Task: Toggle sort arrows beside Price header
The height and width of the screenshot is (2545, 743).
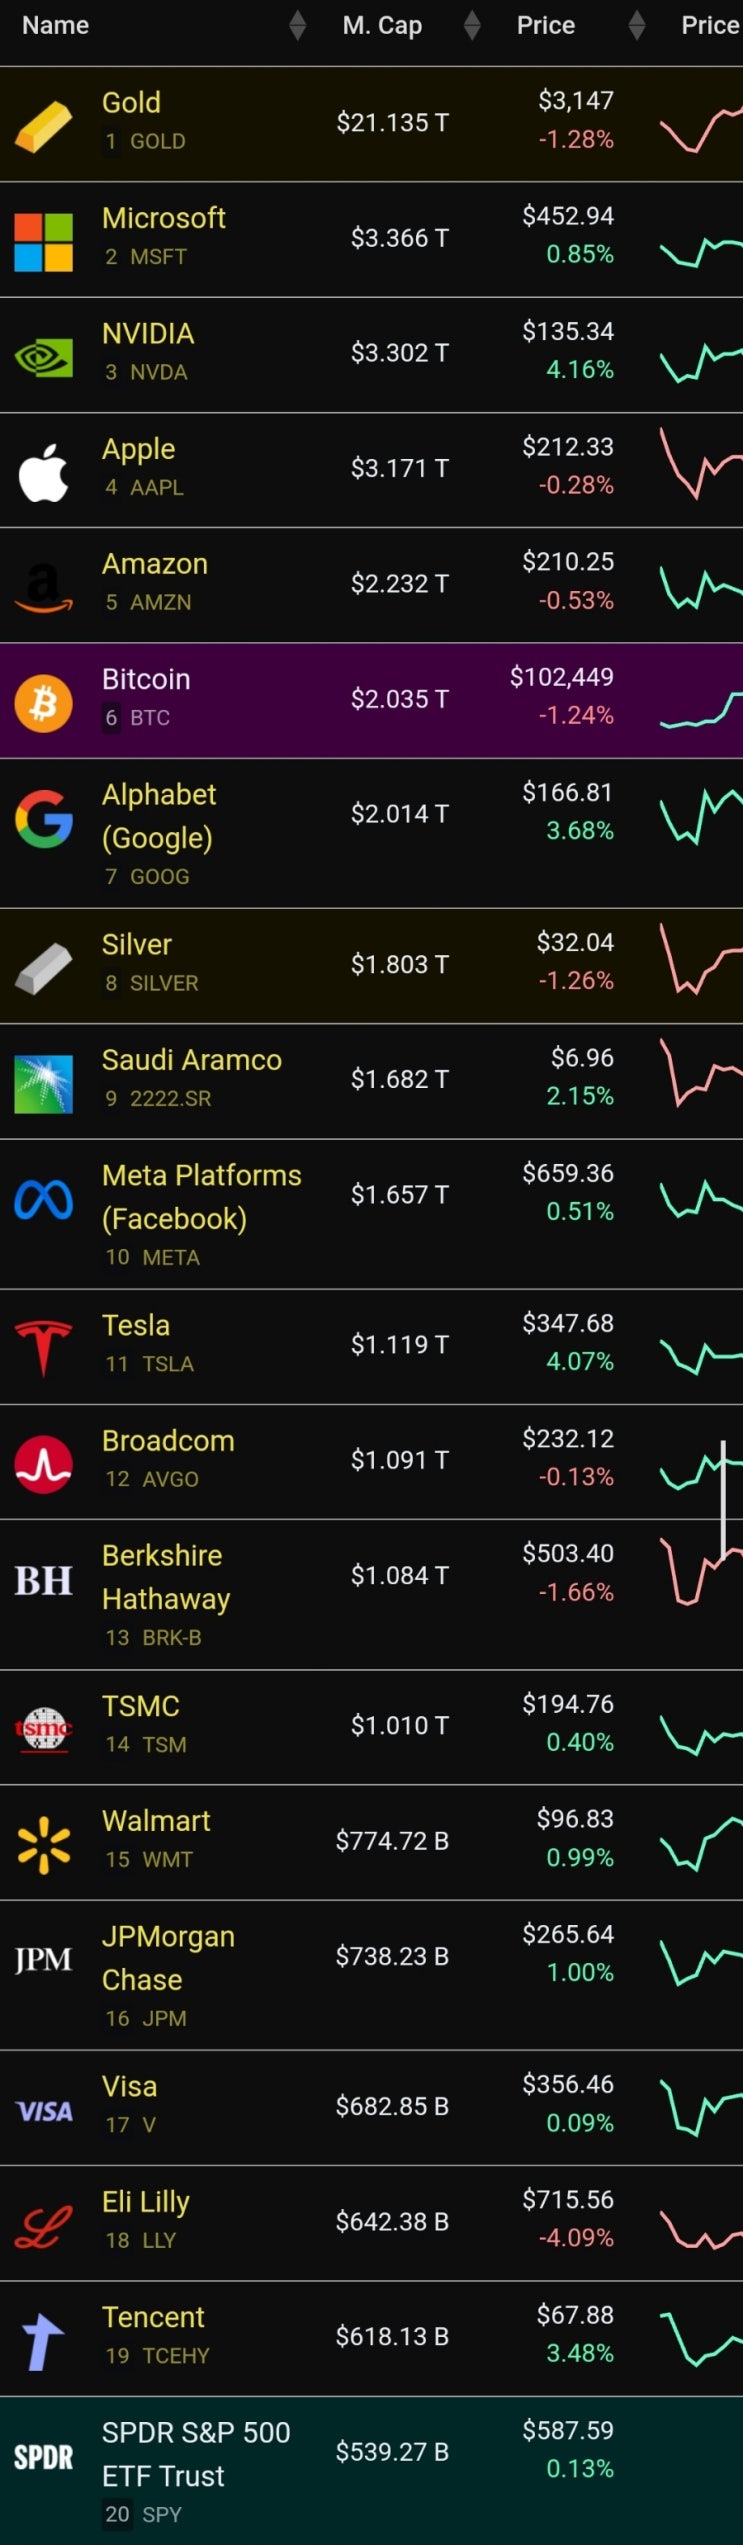Action: tap(636, 26)
